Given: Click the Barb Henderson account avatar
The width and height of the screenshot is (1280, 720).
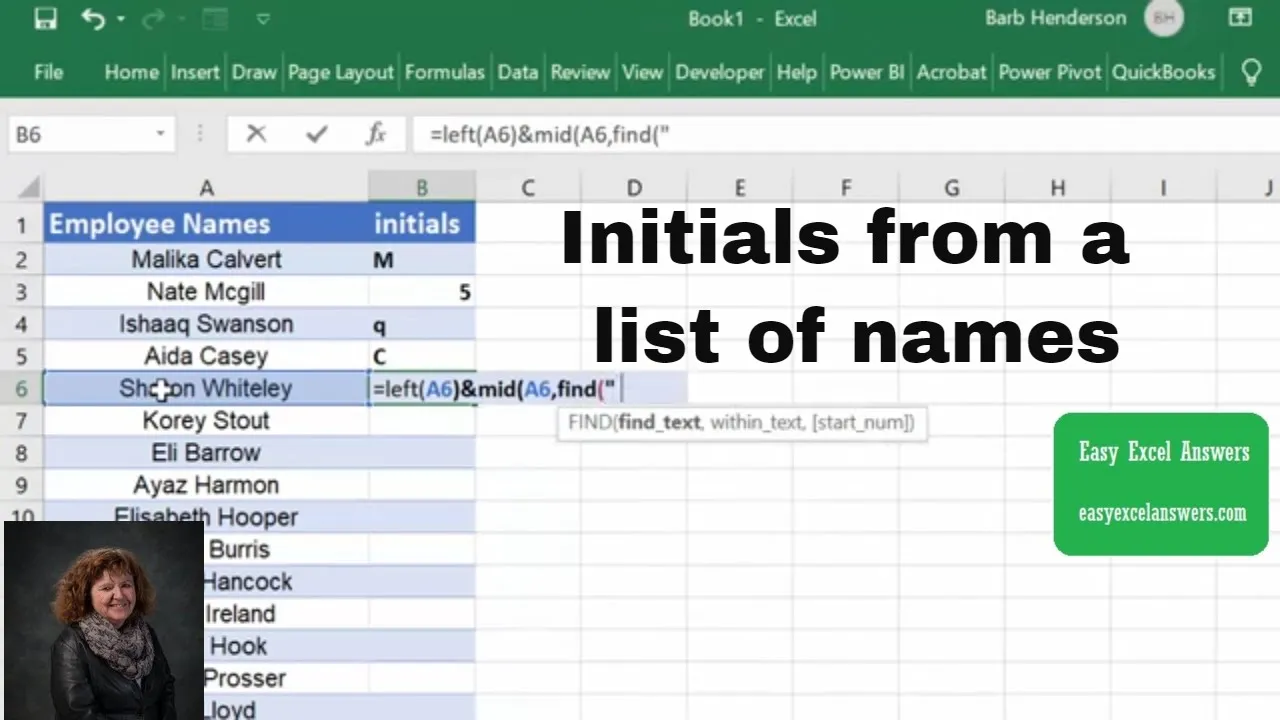Looking at the screenshot, I should (x=1164, y=18).
